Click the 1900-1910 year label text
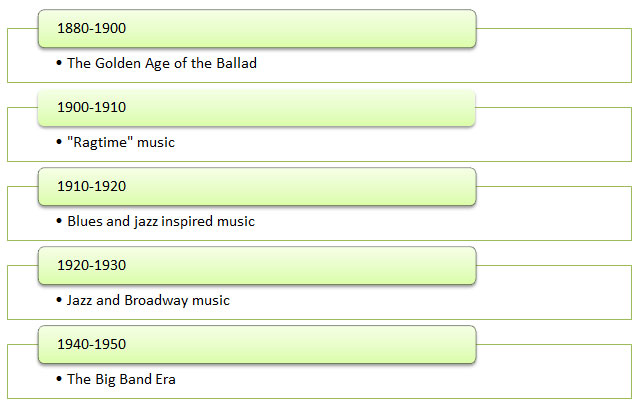 (x=91, y=107)
